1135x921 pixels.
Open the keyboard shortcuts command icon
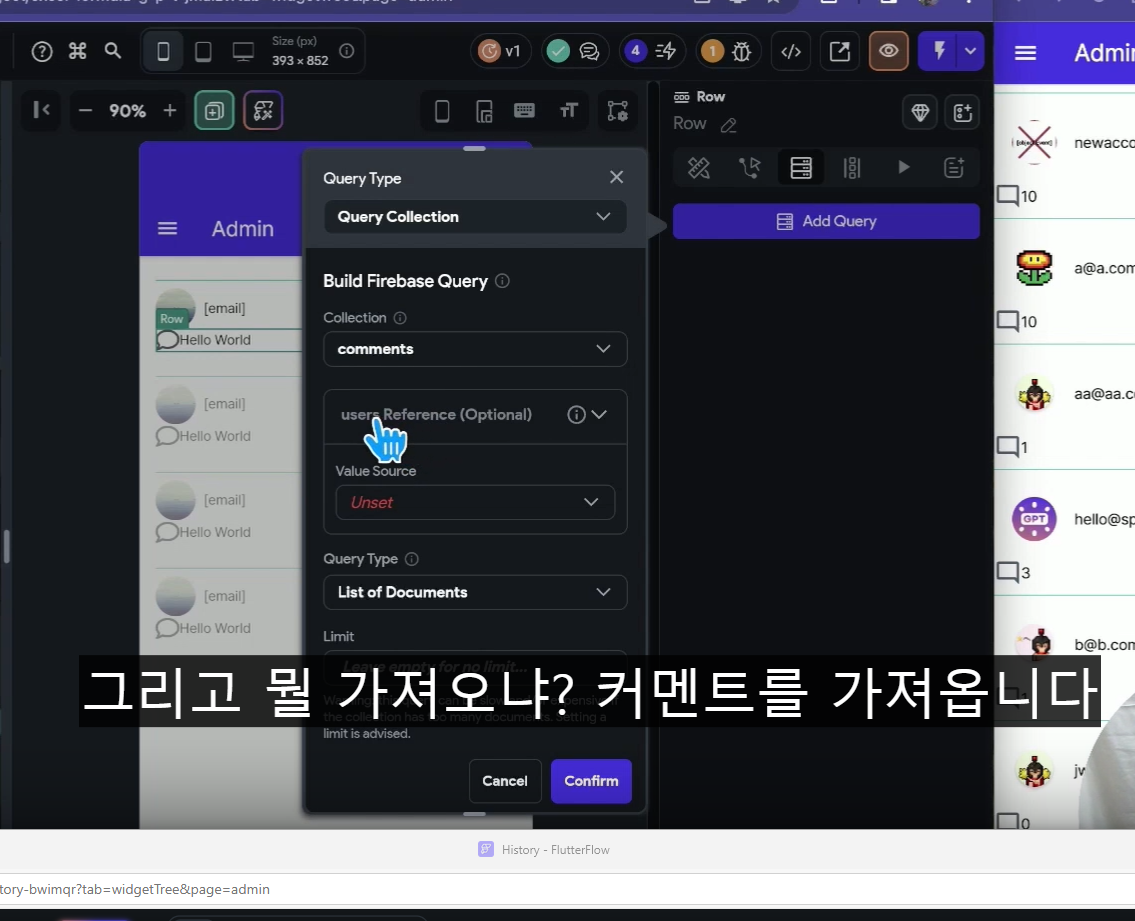pyautogui.click(x=77, y=51)
